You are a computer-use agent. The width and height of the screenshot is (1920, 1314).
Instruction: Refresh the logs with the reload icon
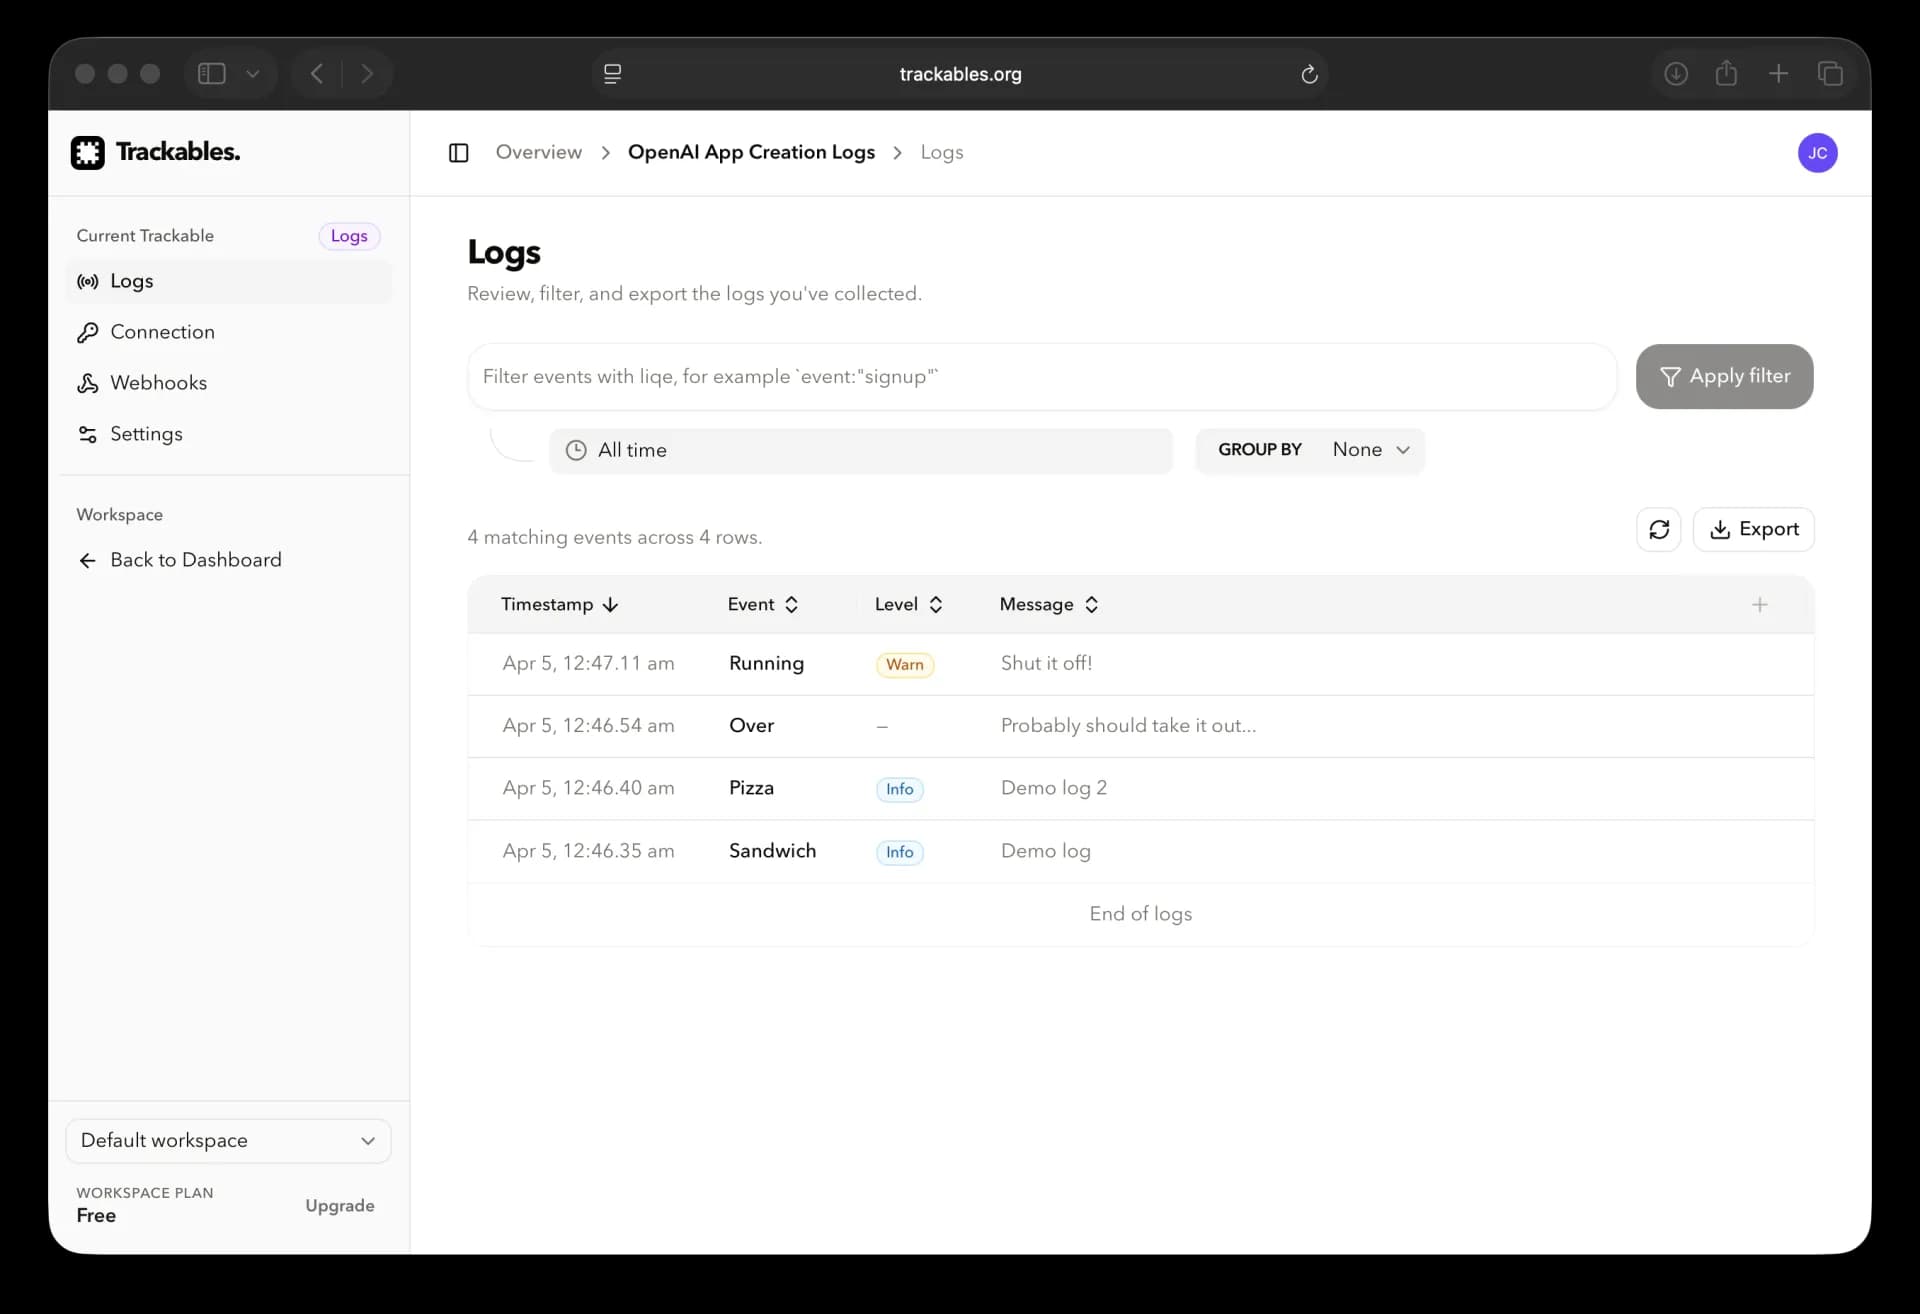click(1659, 529)
